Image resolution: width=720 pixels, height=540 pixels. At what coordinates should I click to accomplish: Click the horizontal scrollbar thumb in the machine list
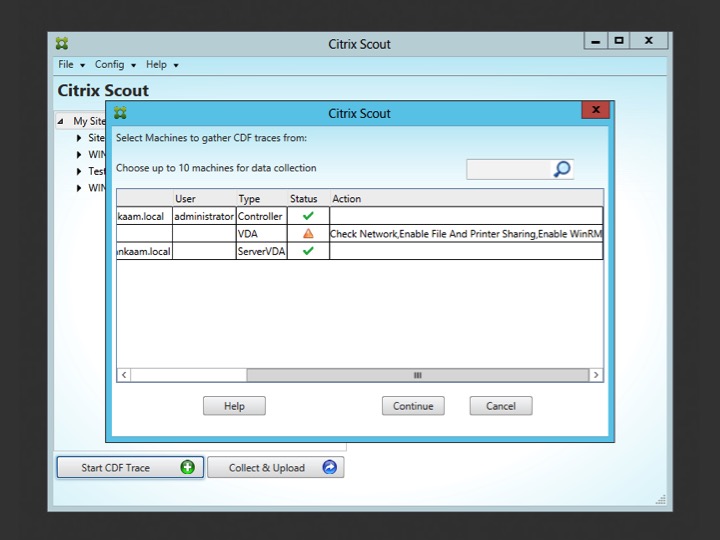417,375
